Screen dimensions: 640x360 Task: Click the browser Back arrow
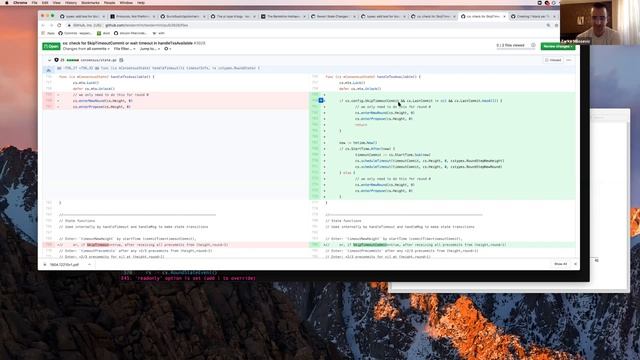pyautogui.click(x=43, y=25)
